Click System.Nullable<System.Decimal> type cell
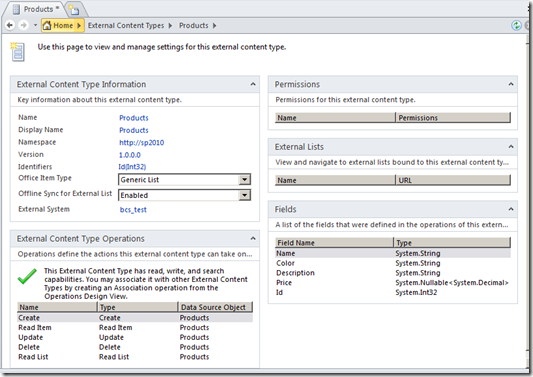 pos(452,283)
